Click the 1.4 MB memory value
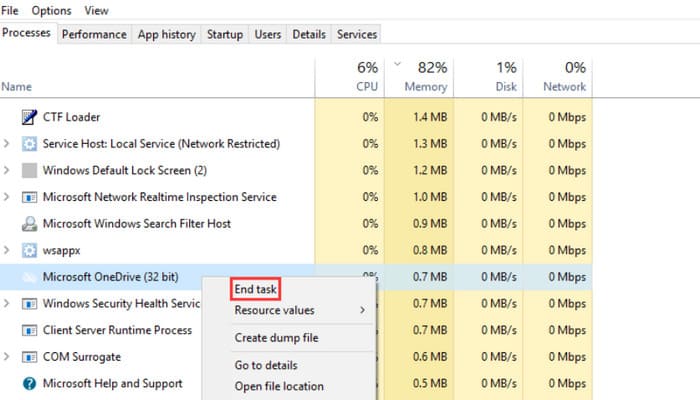Screen dimensions: 700x400 (430, 117)
